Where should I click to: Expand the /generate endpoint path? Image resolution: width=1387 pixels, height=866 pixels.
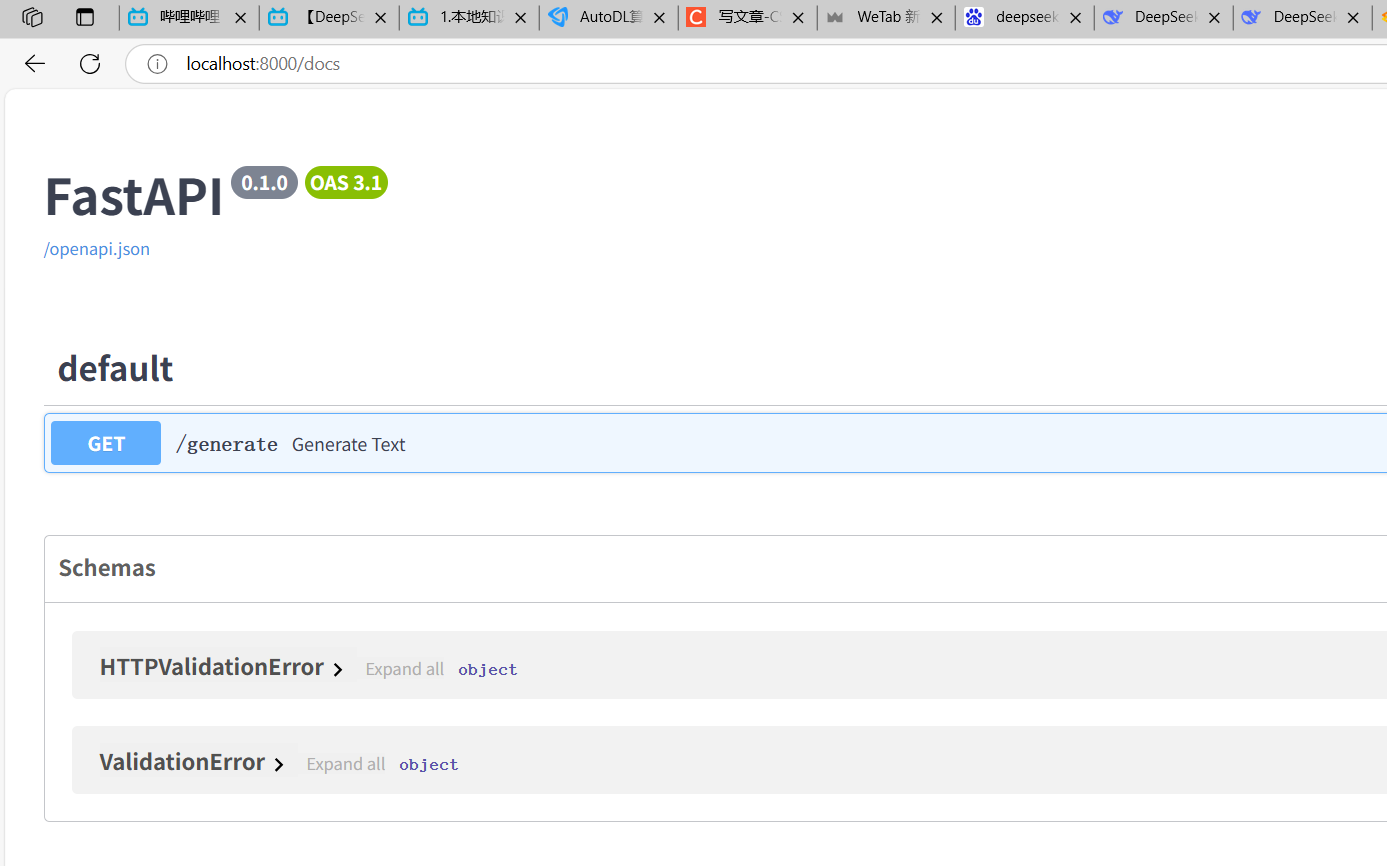227,444
